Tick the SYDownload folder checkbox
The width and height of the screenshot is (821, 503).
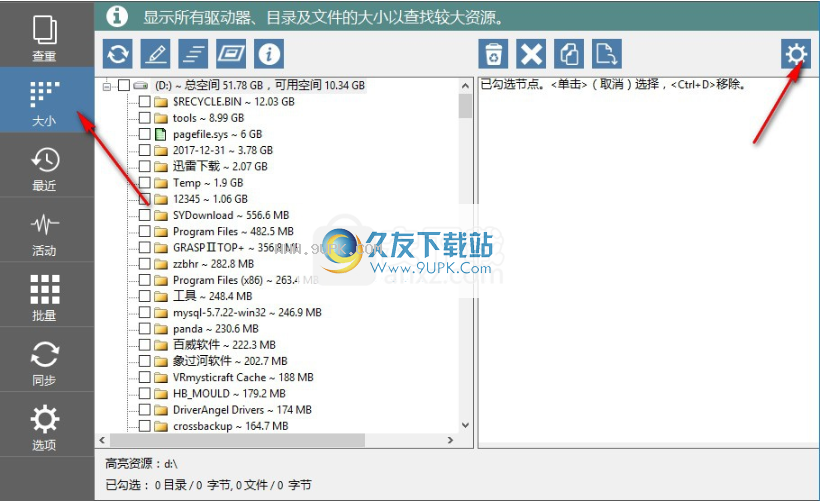(x=145, y=215)
